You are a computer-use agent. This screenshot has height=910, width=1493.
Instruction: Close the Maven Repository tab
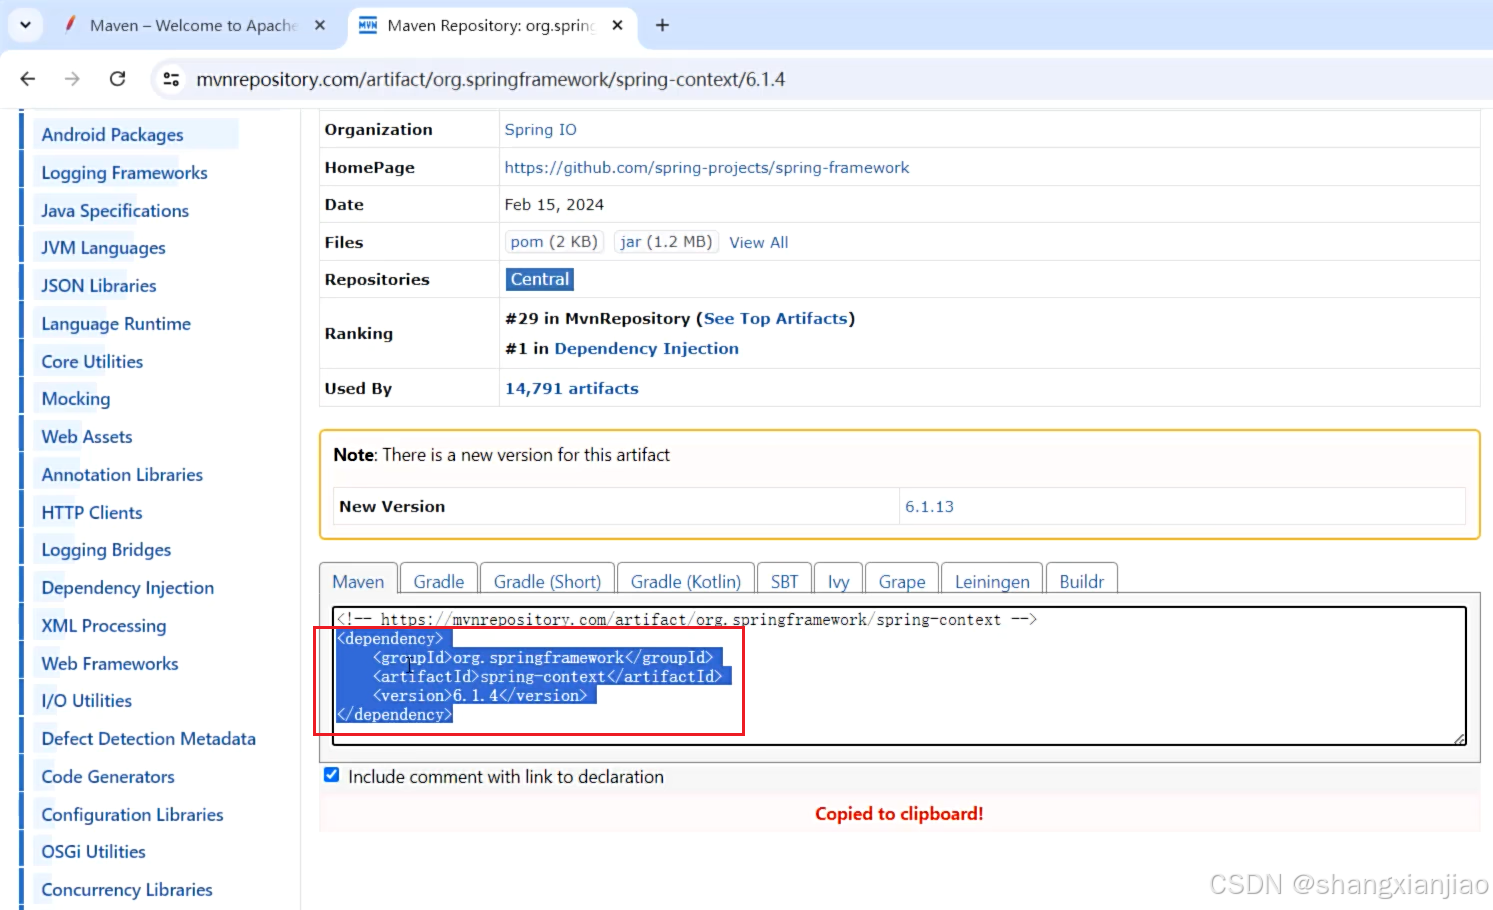coord(617,25)
